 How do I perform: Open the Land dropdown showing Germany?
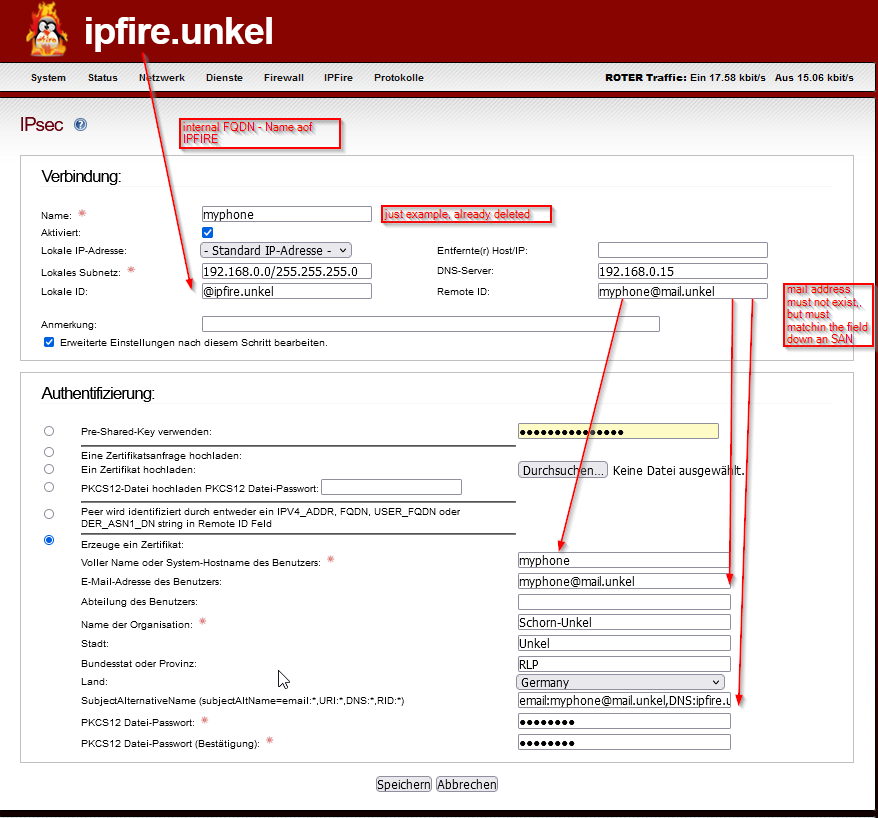pyautogui.click(x=620, y=682)
